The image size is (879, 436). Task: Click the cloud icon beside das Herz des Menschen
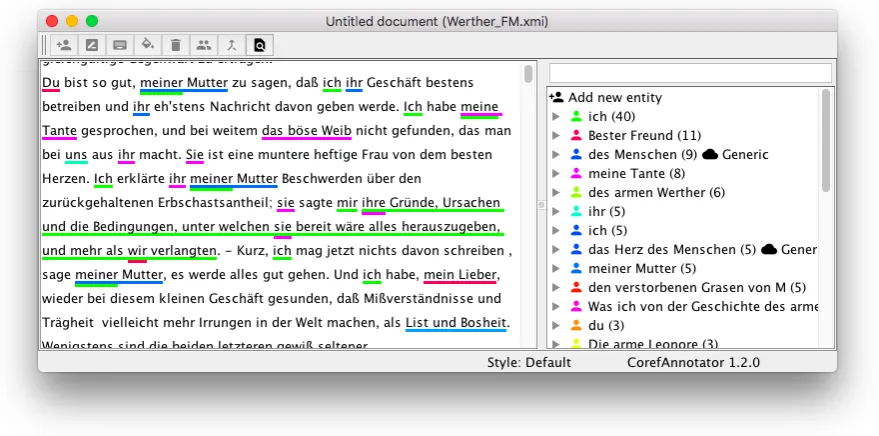pyautogui.click(x=769, y=250)
